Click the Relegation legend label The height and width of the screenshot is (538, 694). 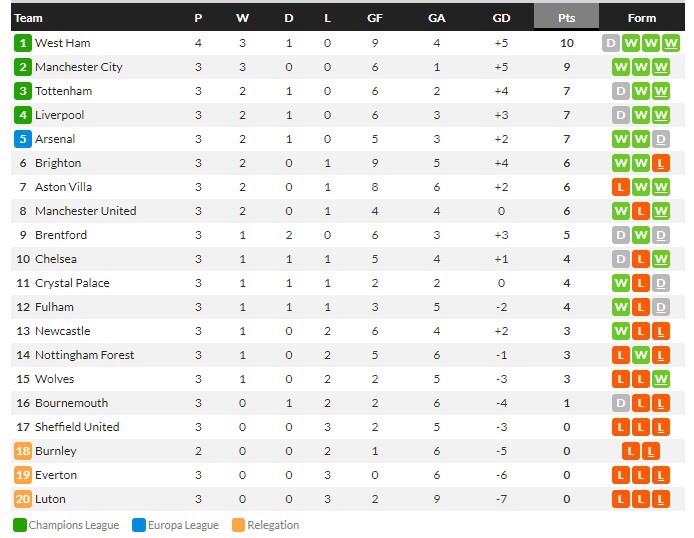point(273,525)
